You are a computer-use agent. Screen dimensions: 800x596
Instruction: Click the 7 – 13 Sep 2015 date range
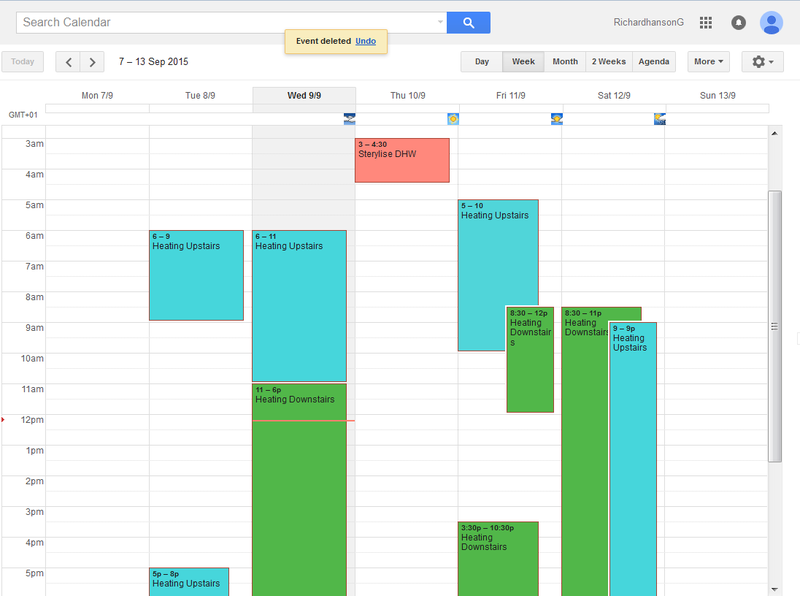[x=154, y=62]
